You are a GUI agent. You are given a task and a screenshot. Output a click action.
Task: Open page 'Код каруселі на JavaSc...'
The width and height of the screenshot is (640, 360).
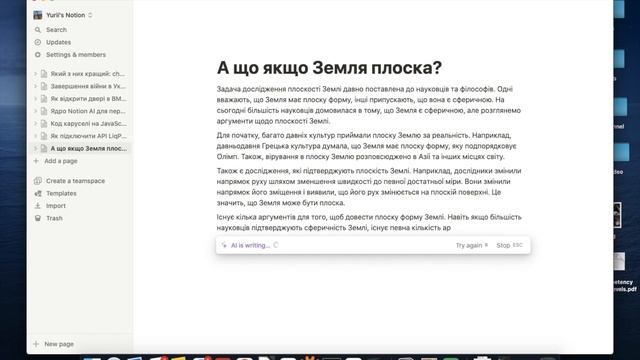coord(88,124)
